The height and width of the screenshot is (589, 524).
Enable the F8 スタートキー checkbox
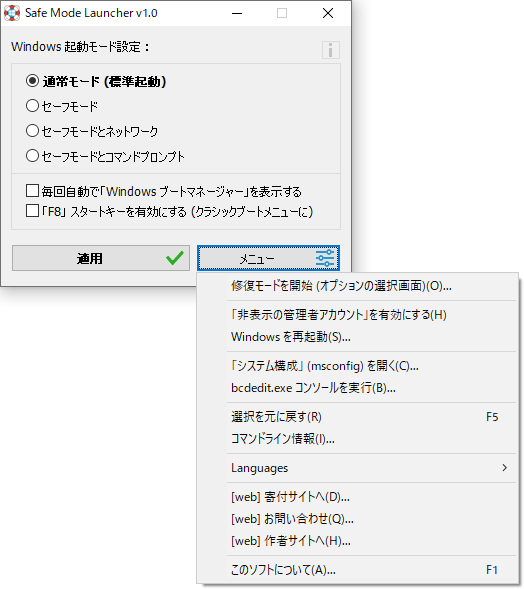pyautogui.click(x=32, y=211)
